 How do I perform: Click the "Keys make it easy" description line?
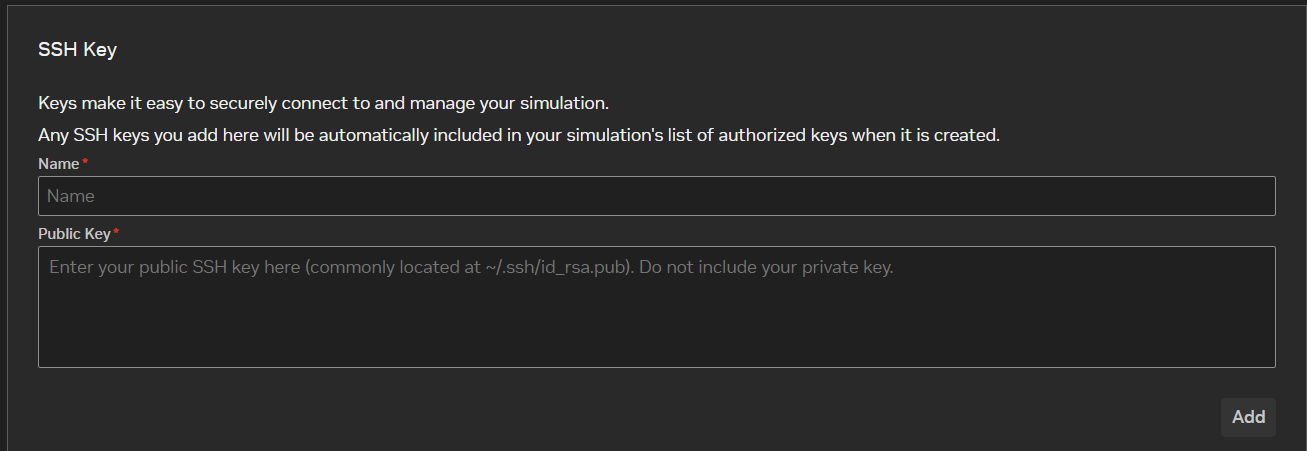pyautogui.click(x=323, y=103)
